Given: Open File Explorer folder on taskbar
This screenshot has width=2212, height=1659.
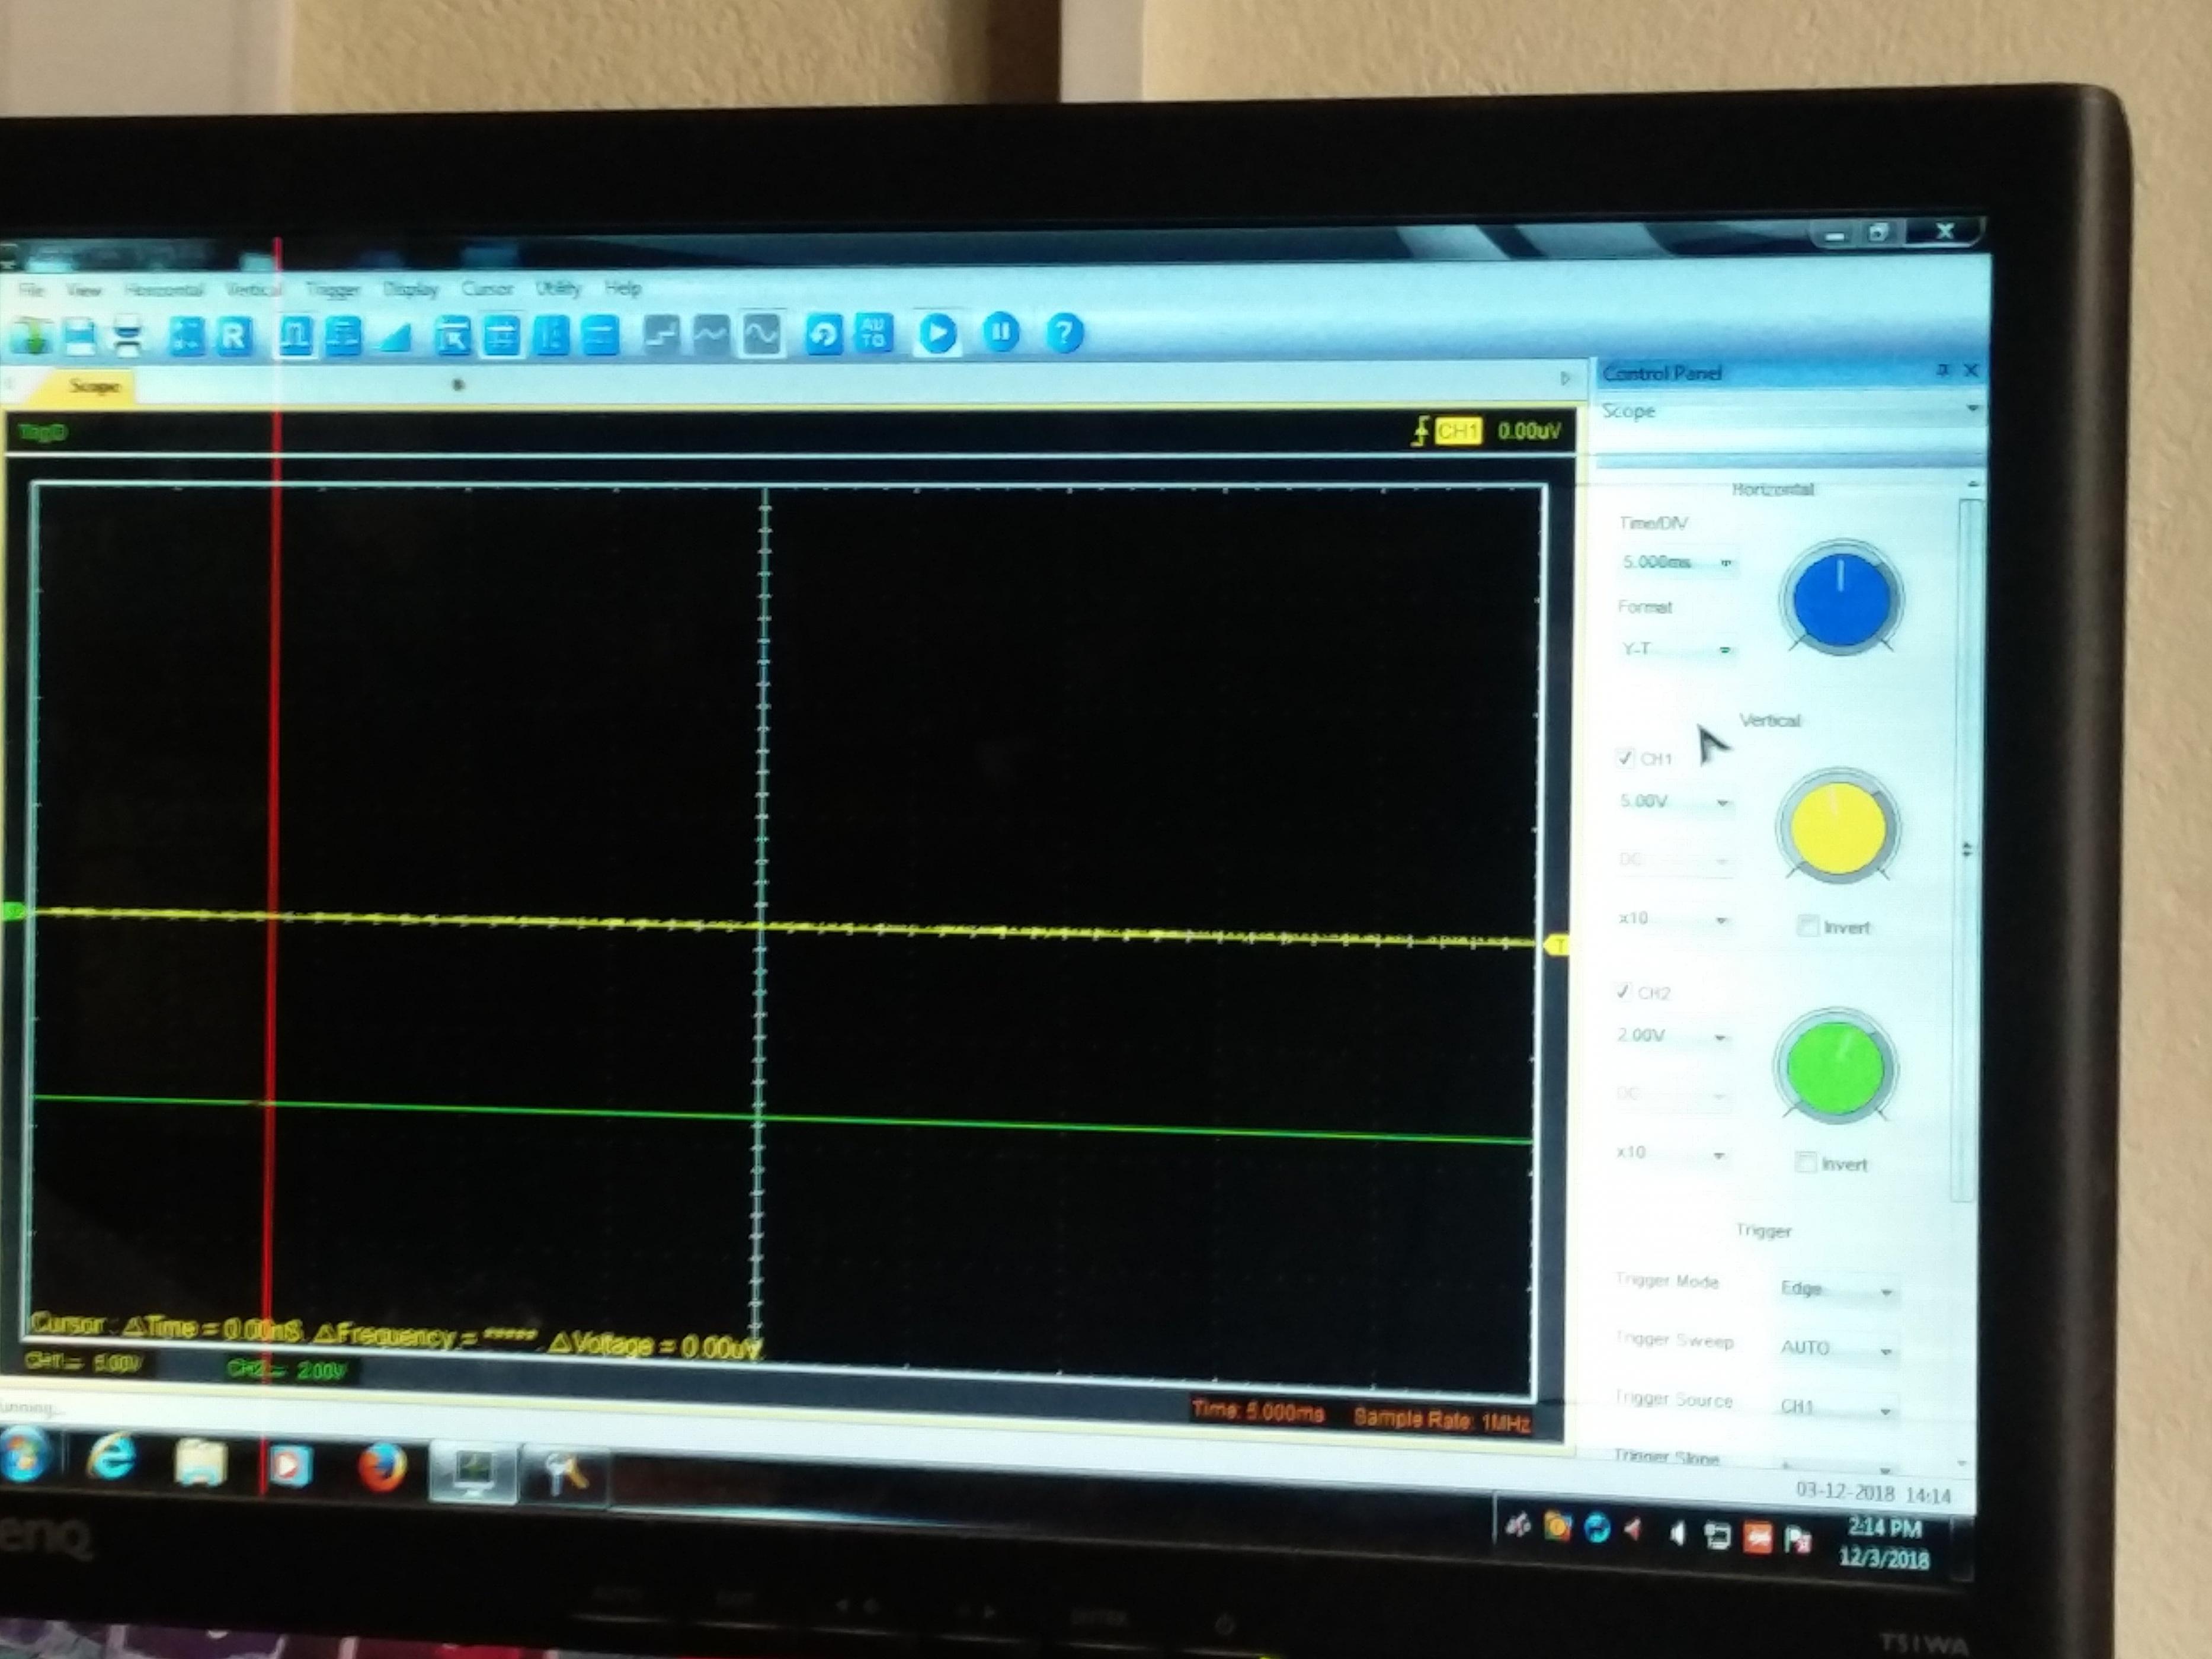Looking at the screenshot, I should 200,1462.
